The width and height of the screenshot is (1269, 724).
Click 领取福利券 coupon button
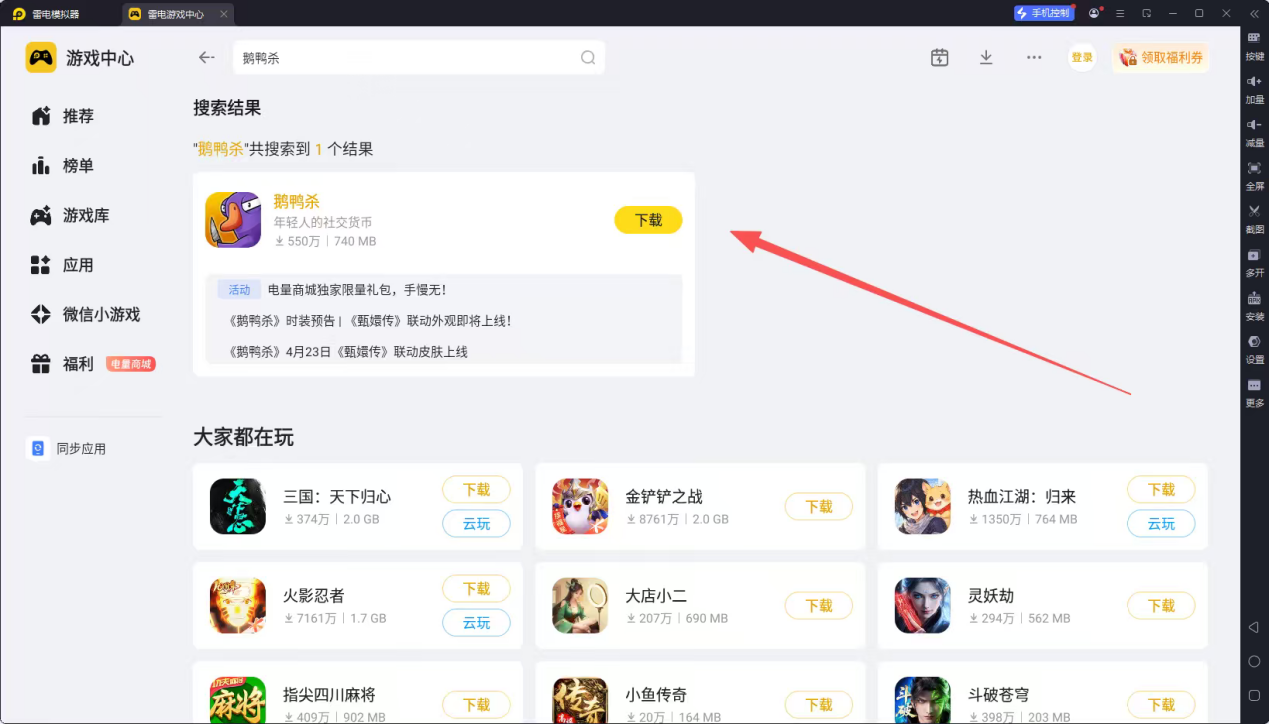1161,58
